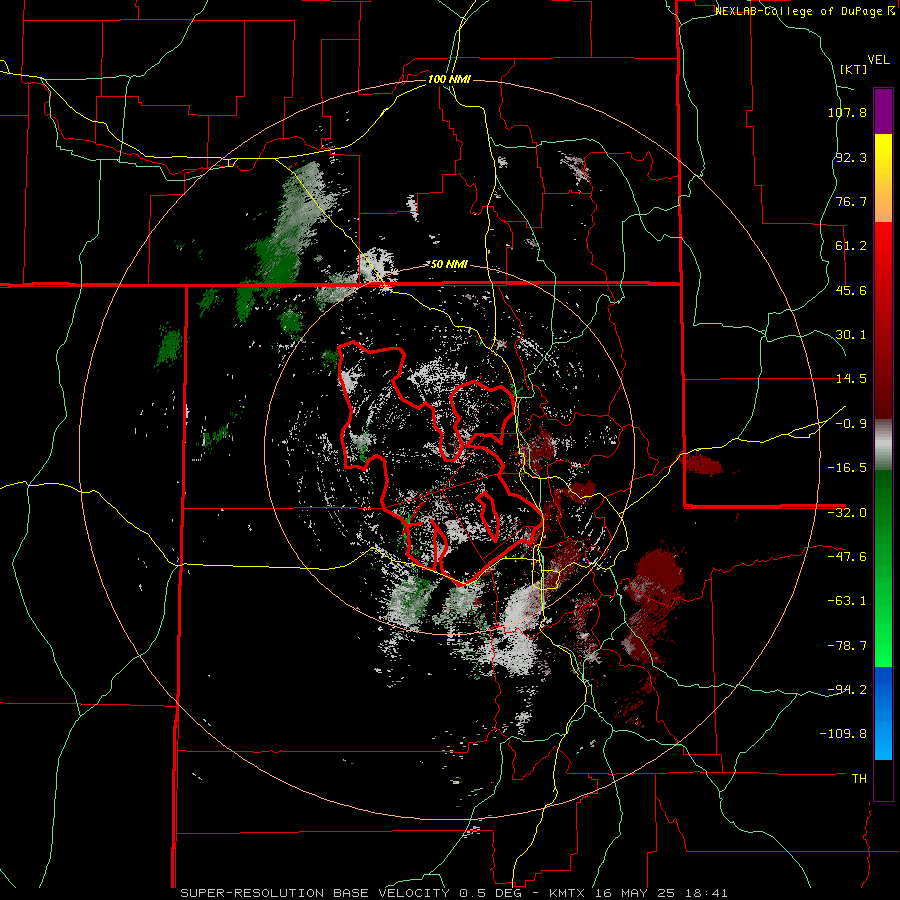Click the yellow-orange segment of velocity color bar
The image size is (900, 900).
883,179
